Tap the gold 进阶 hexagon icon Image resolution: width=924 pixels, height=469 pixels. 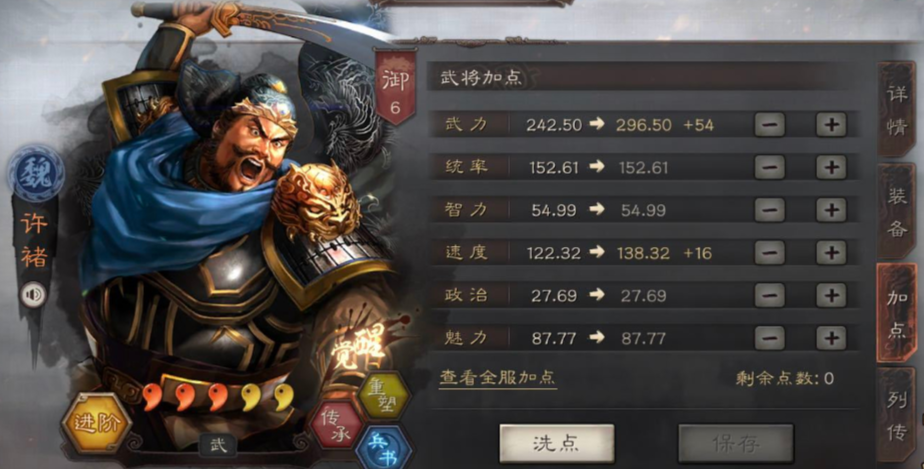pyautogui.click(x=97, y=423)
